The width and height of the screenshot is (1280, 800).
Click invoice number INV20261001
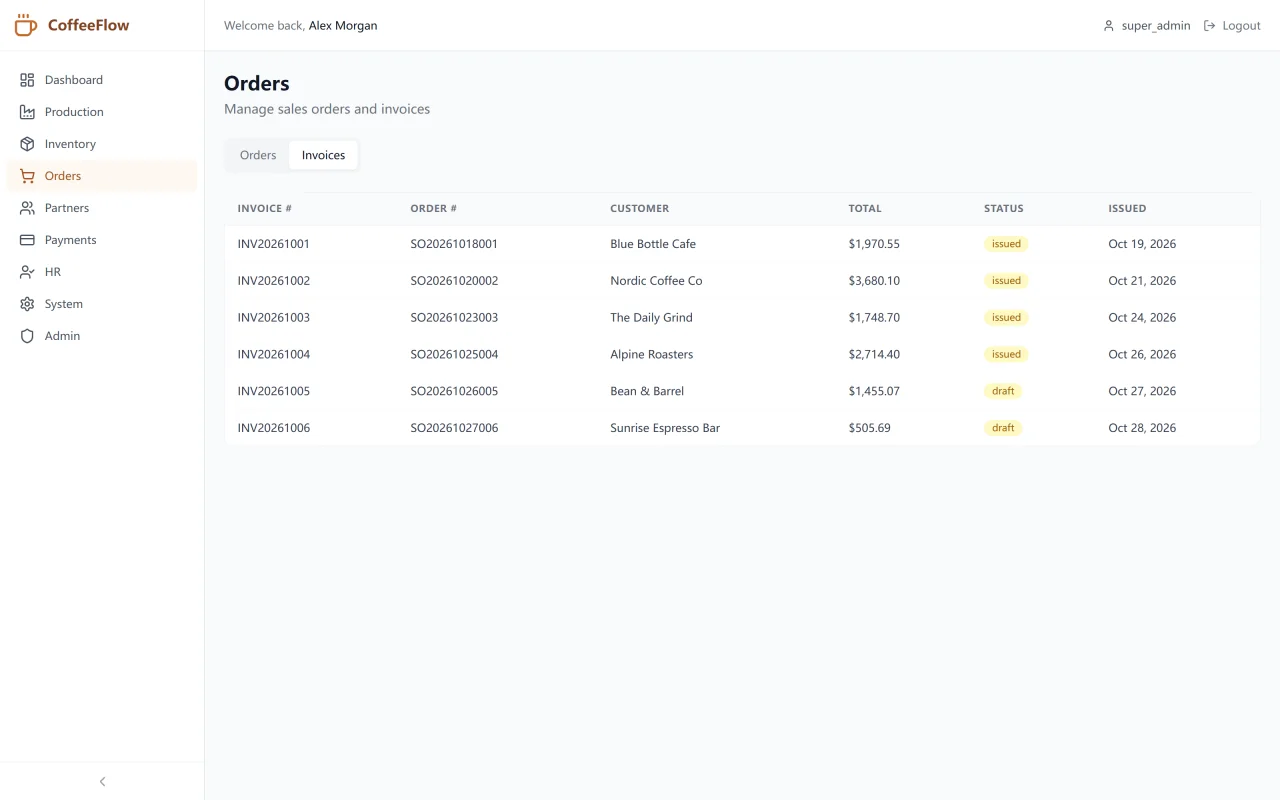[274, 244]
